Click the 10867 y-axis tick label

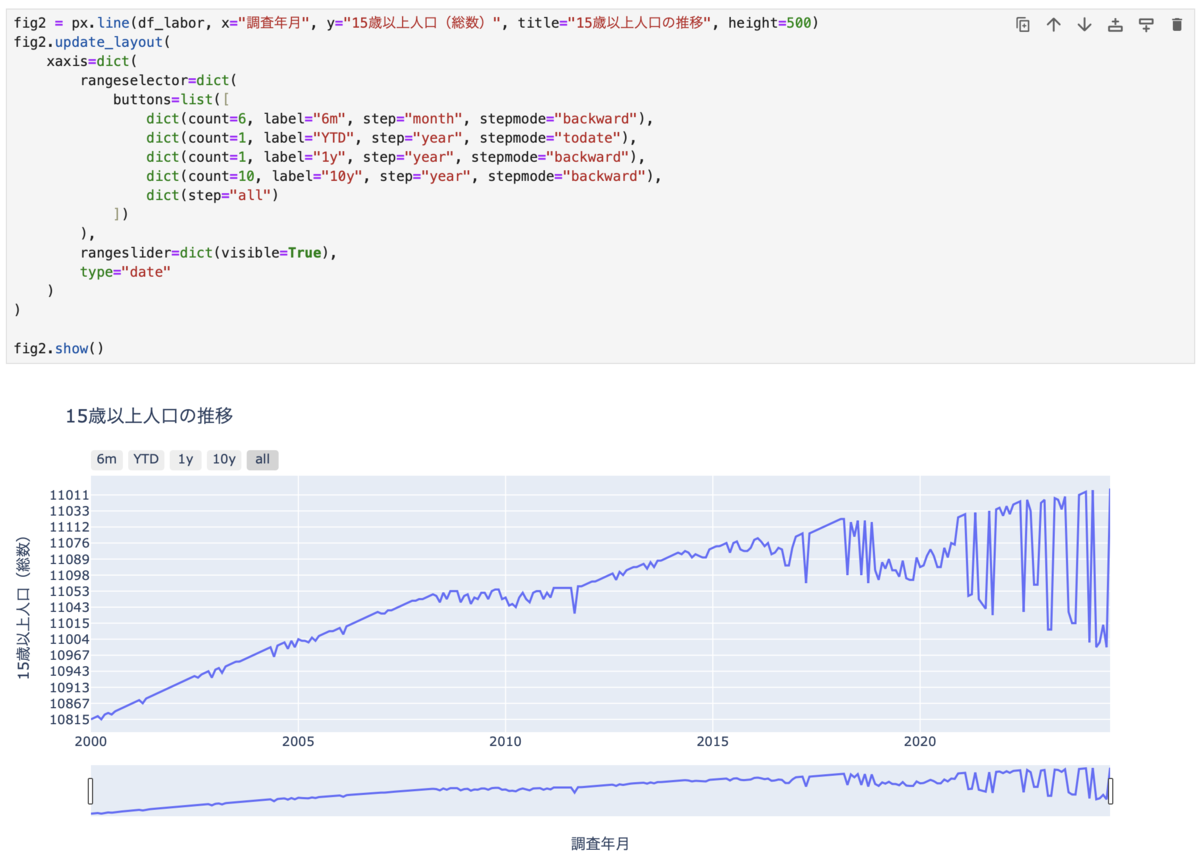(x=69, y=703)
